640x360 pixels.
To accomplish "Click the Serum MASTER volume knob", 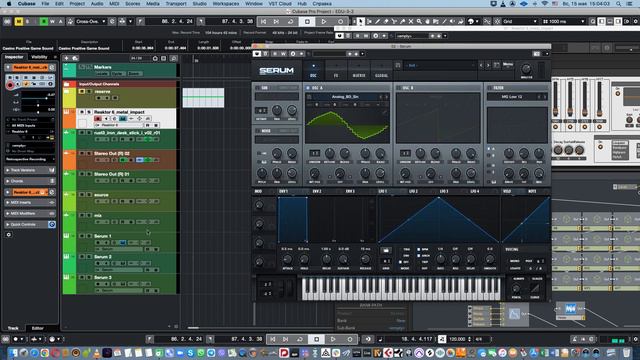I will pyautogui.click(x=526, y=69).
